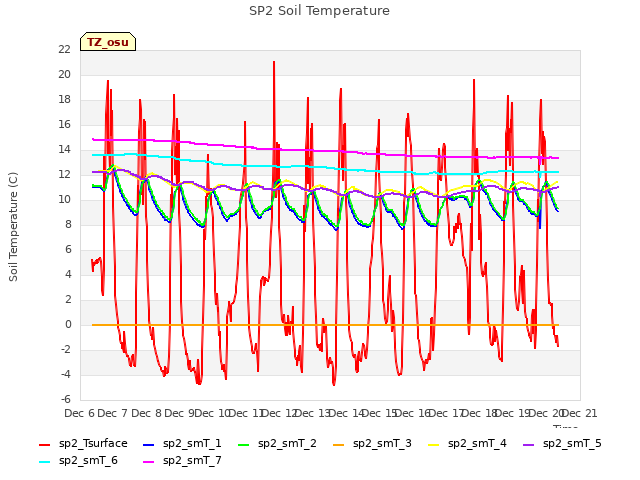
Task: Select the sp2_Tsurface legend label
Action: tap(93, 443)
